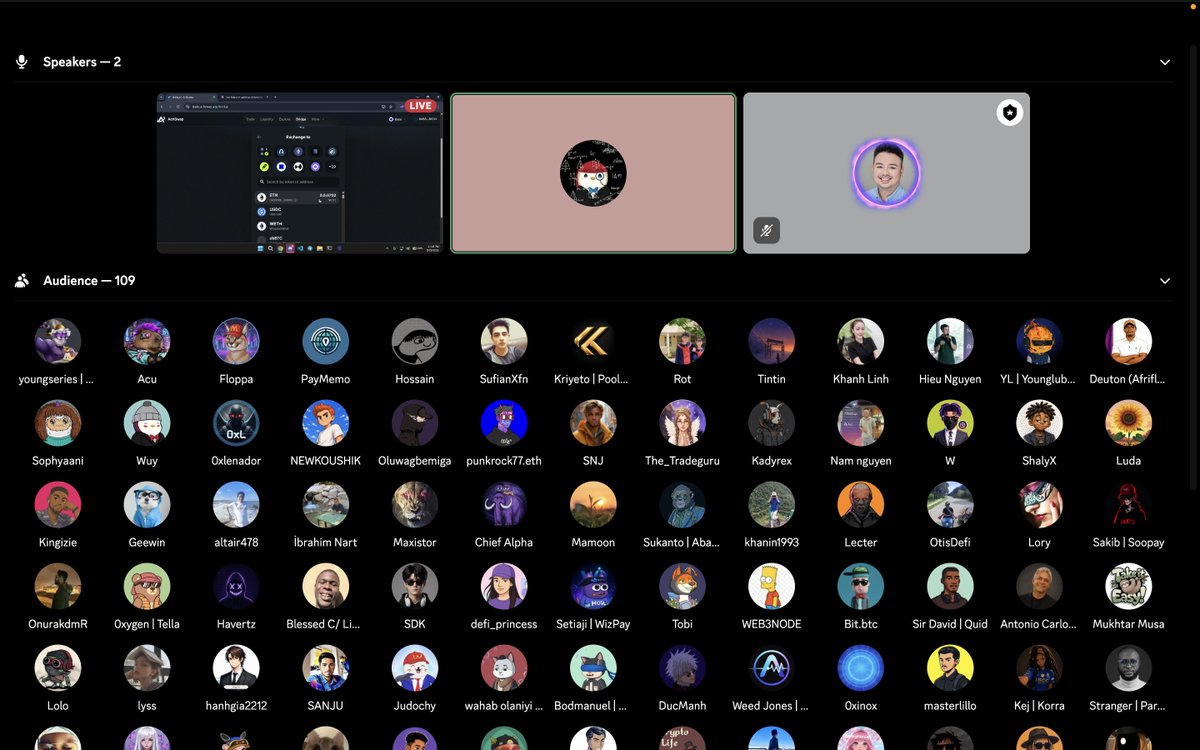1200x750 pixels.
Task: Open Kingizie's avatar
Action: click(x=58, y=505)
